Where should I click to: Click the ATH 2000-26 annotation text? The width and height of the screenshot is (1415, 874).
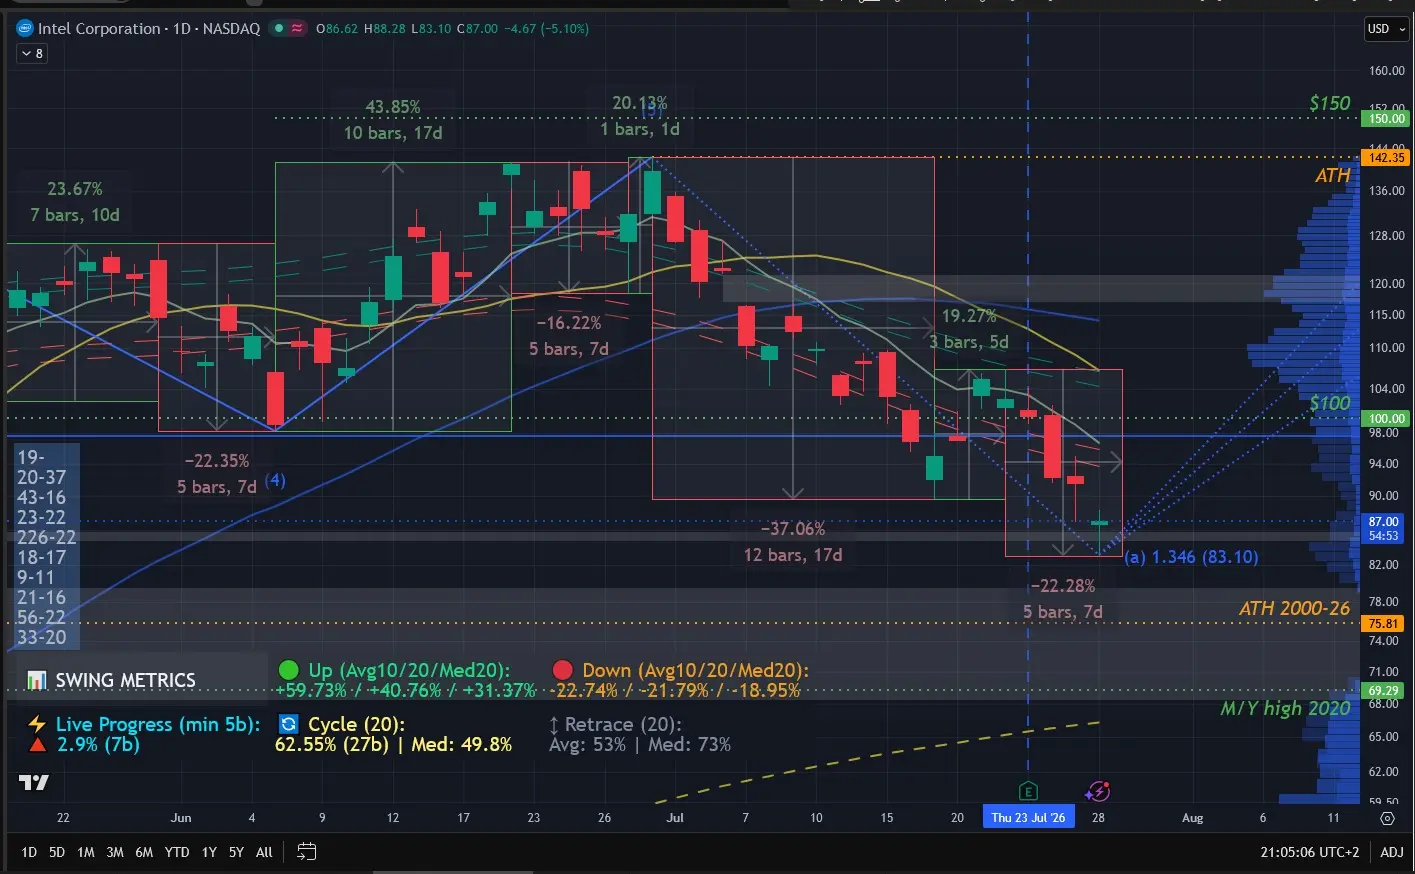tap(1294, 608)
